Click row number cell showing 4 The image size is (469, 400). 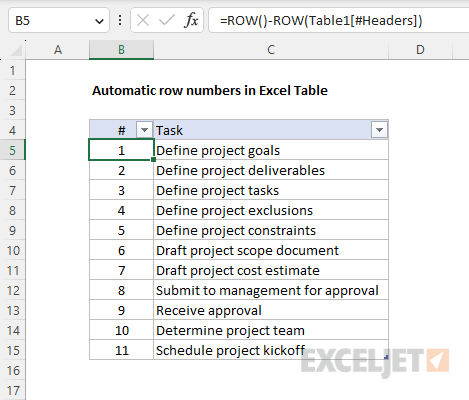121,210
